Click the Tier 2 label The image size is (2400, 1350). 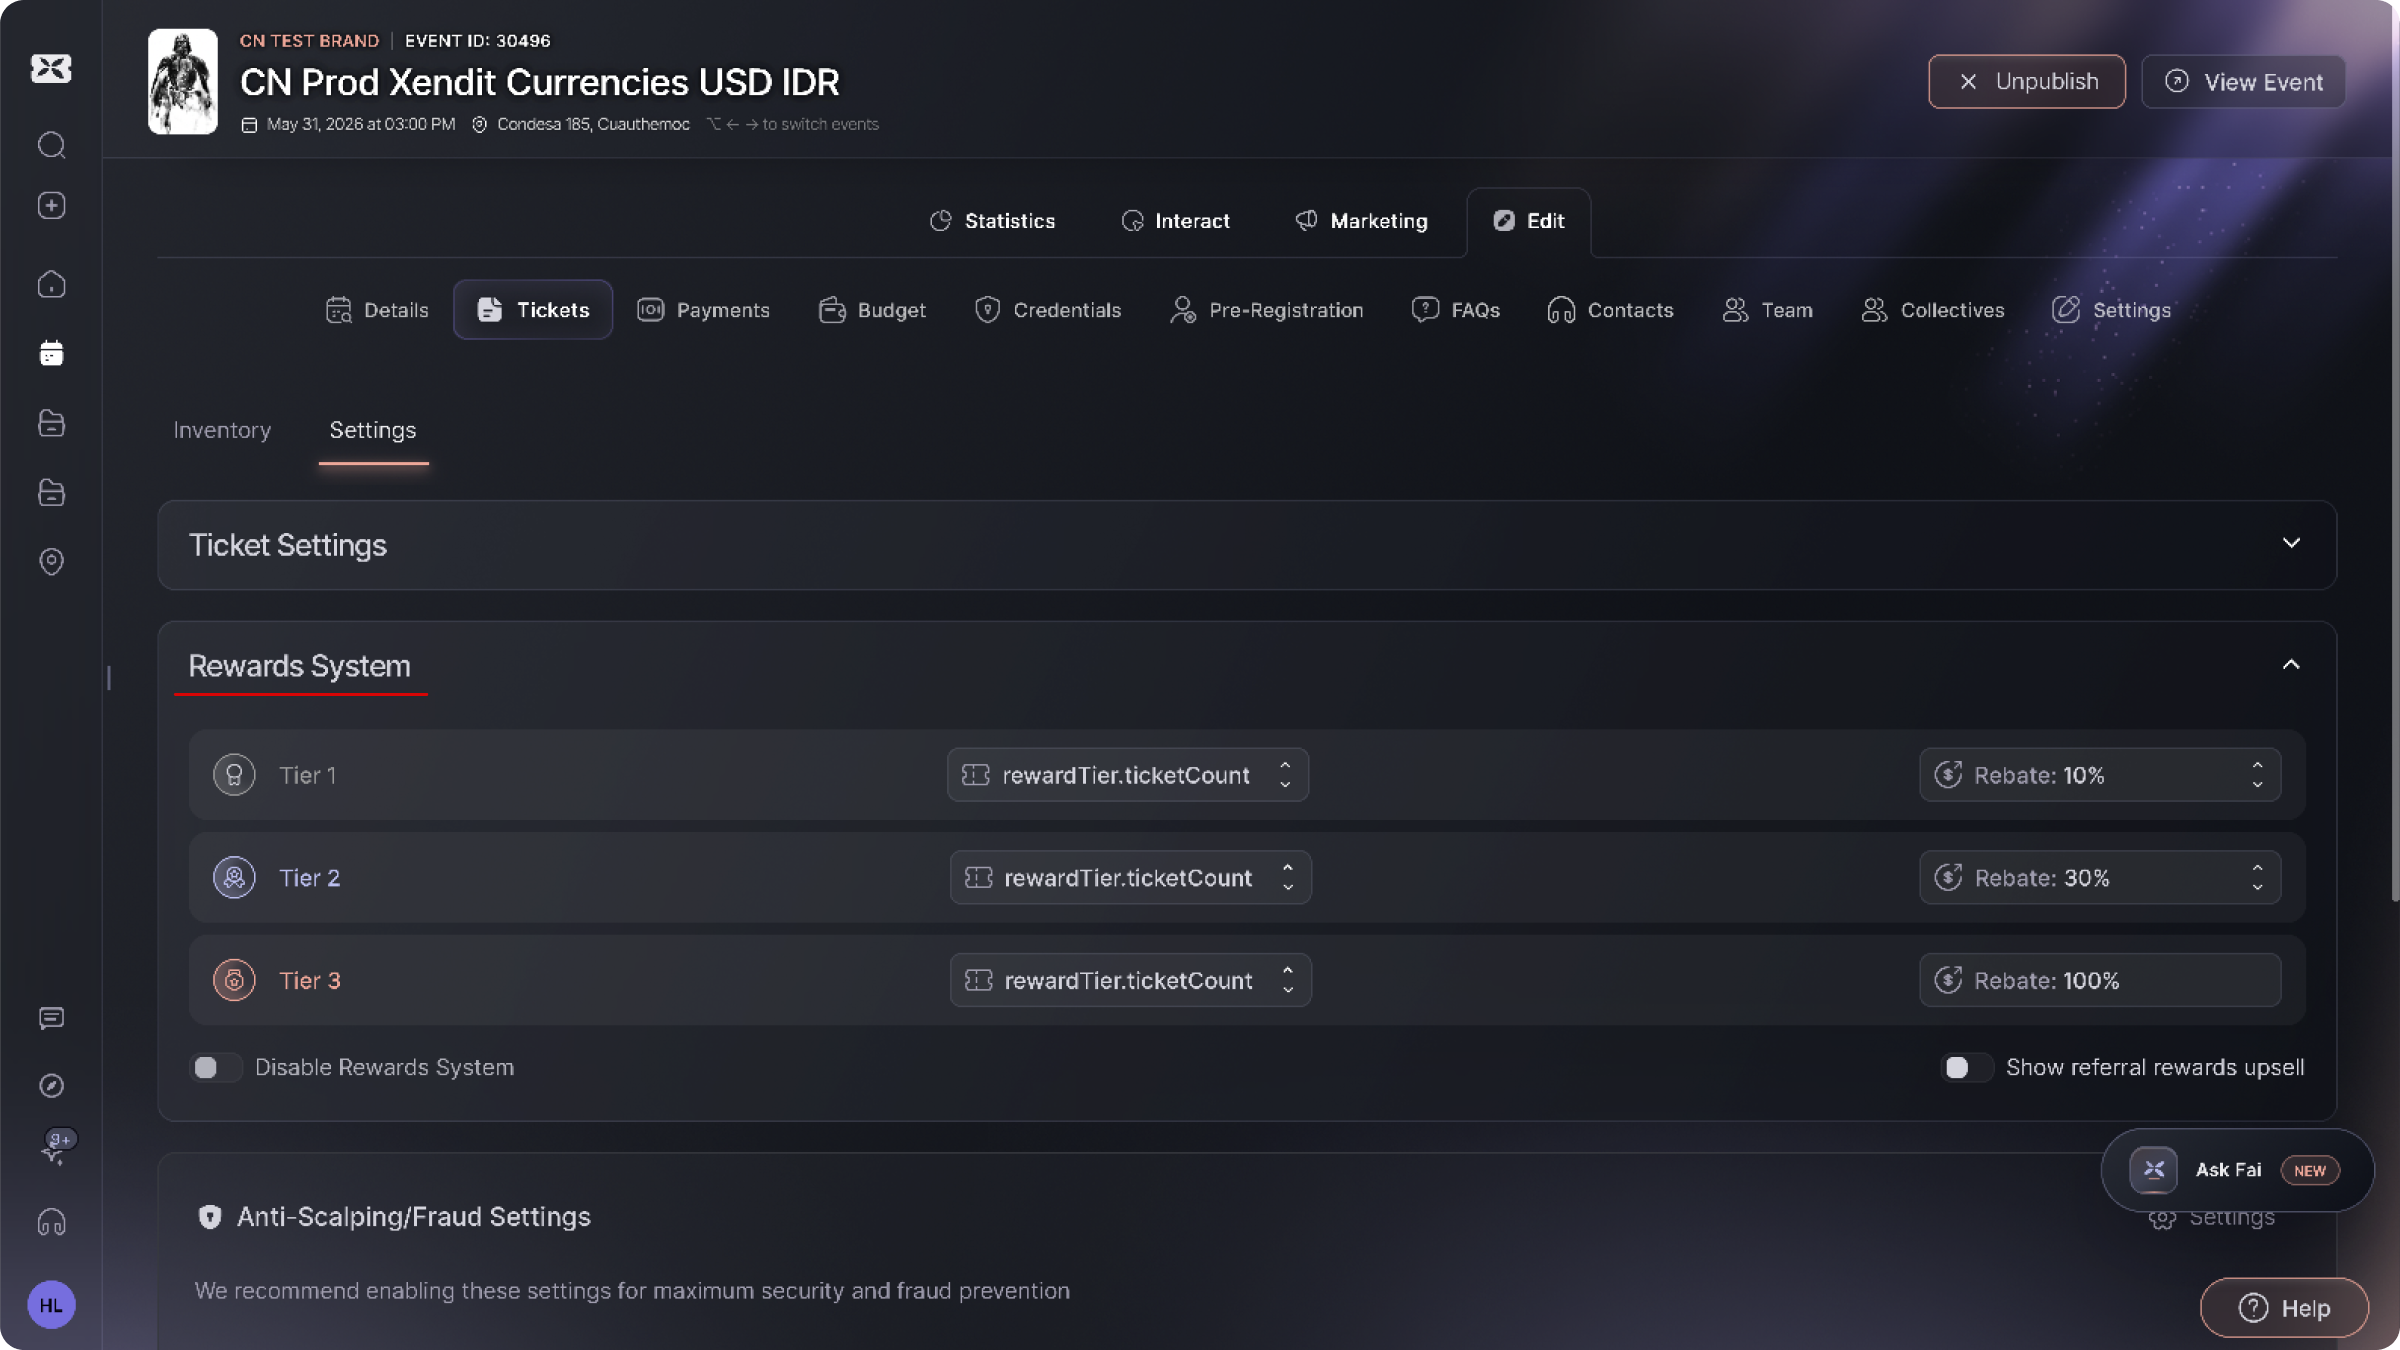coord(310,878)
